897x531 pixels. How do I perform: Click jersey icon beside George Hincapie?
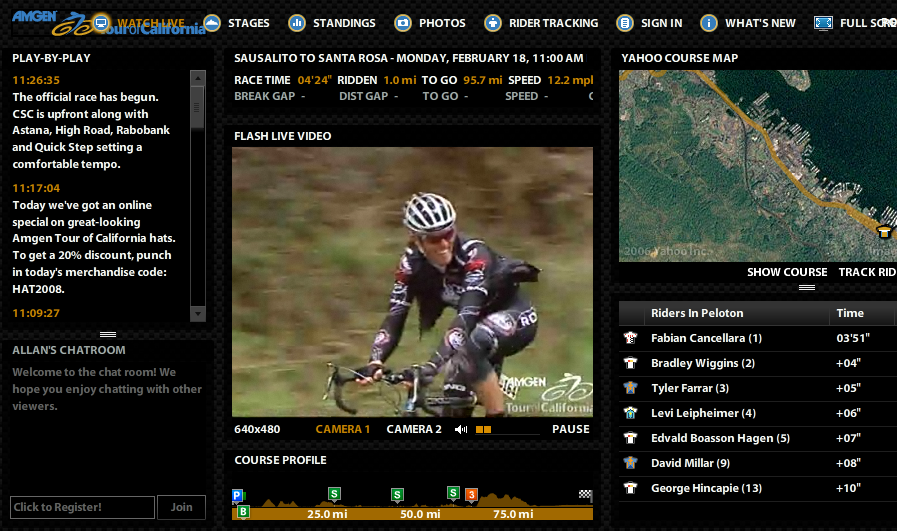(630, 488)
